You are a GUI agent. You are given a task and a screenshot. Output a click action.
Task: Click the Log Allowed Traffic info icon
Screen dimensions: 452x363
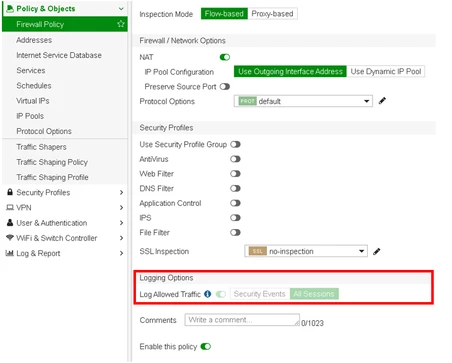coord(207,294)
